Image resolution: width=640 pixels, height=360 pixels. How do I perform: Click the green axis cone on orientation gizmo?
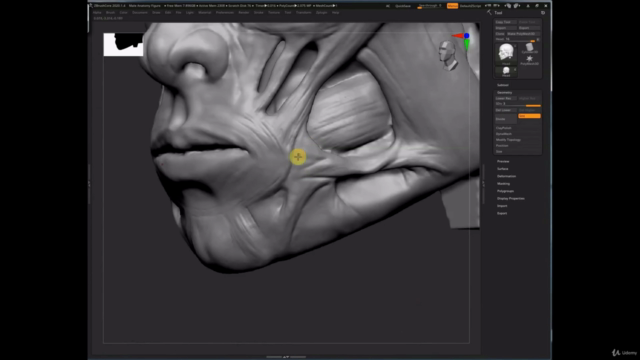pyautogui.click(x=467, y=44)
